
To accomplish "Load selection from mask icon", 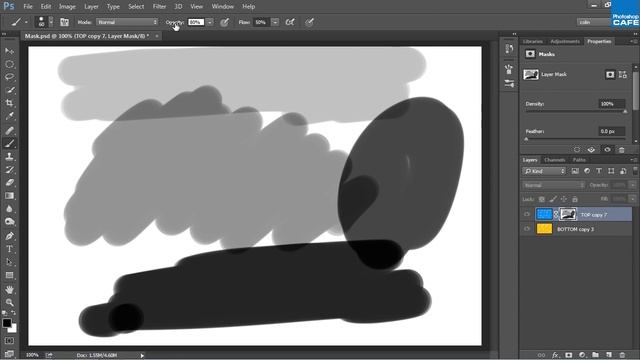I will point(577,149).
